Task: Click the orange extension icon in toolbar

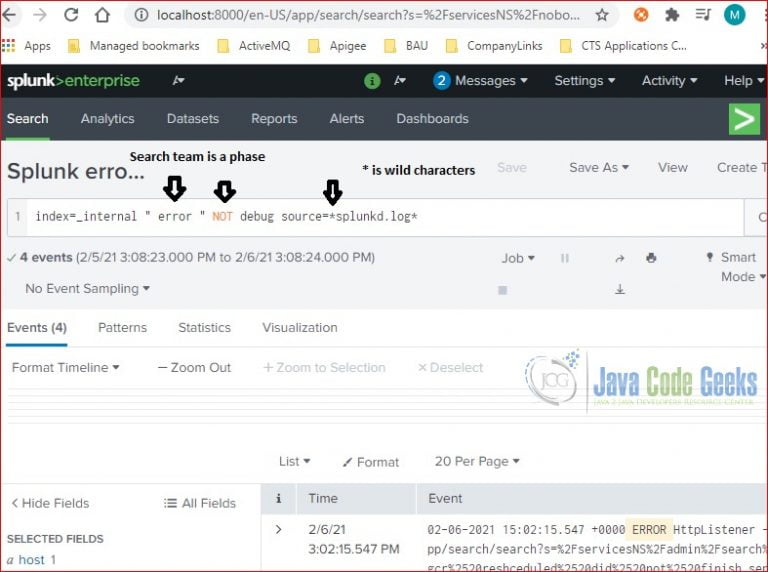Action: pos(641,15)
